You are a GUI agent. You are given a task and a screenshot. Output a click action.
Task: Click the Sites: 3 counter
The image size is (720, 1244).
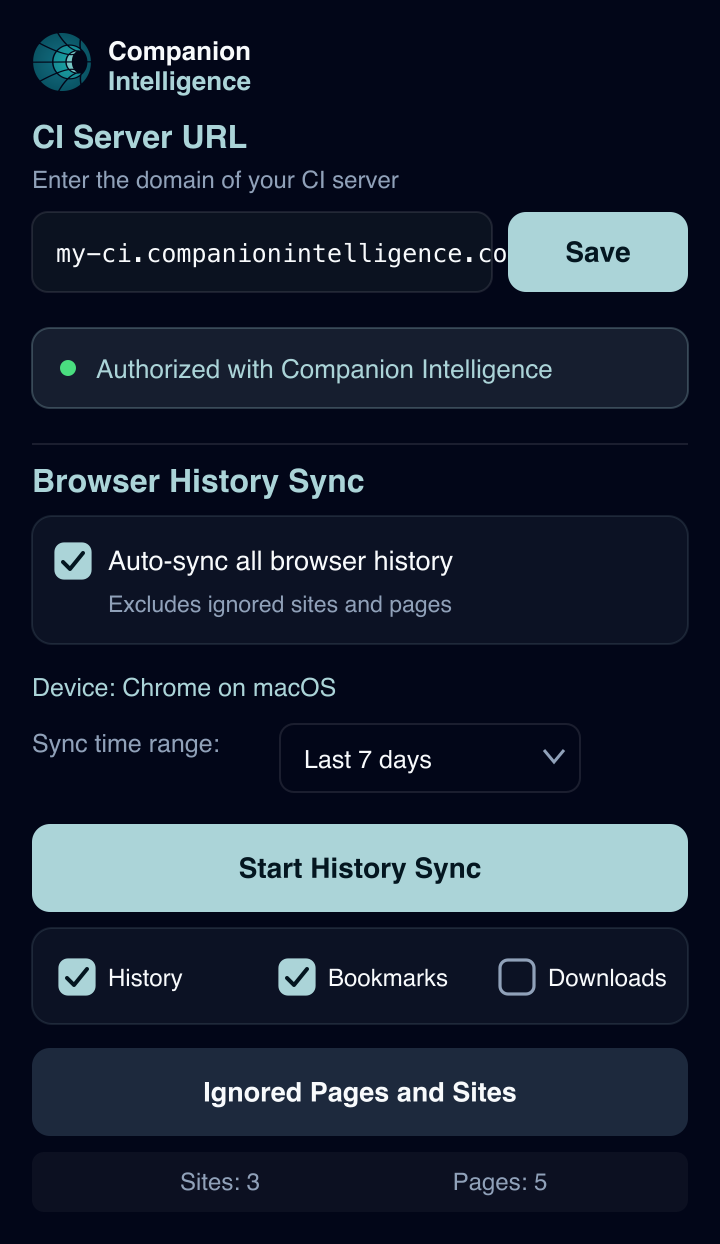coord(220,1182)
